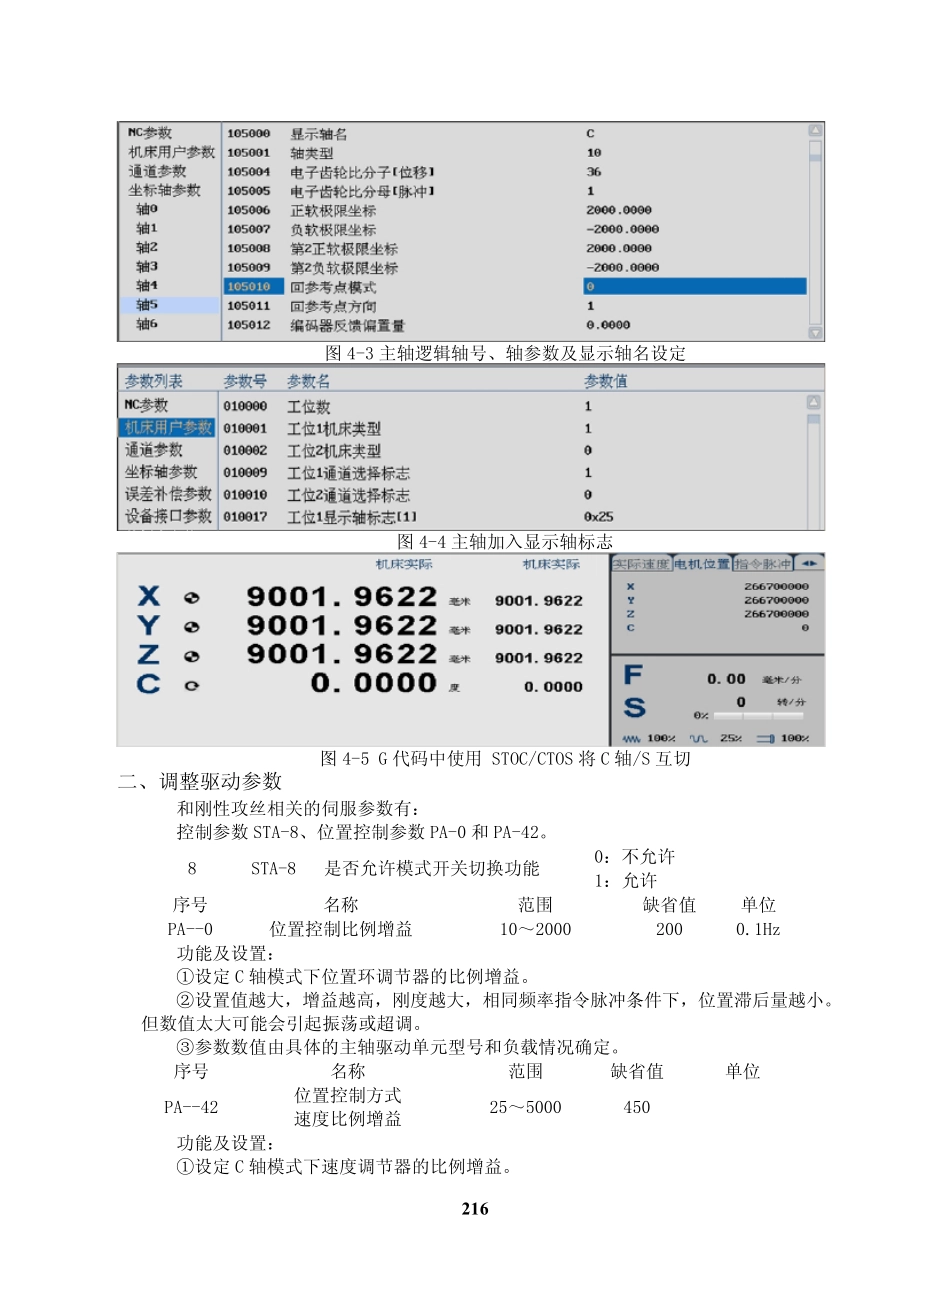Click the rapid override square-wave icon at 25%
The height and width of the screenshot is (1301, 950).
click(698, 738)
